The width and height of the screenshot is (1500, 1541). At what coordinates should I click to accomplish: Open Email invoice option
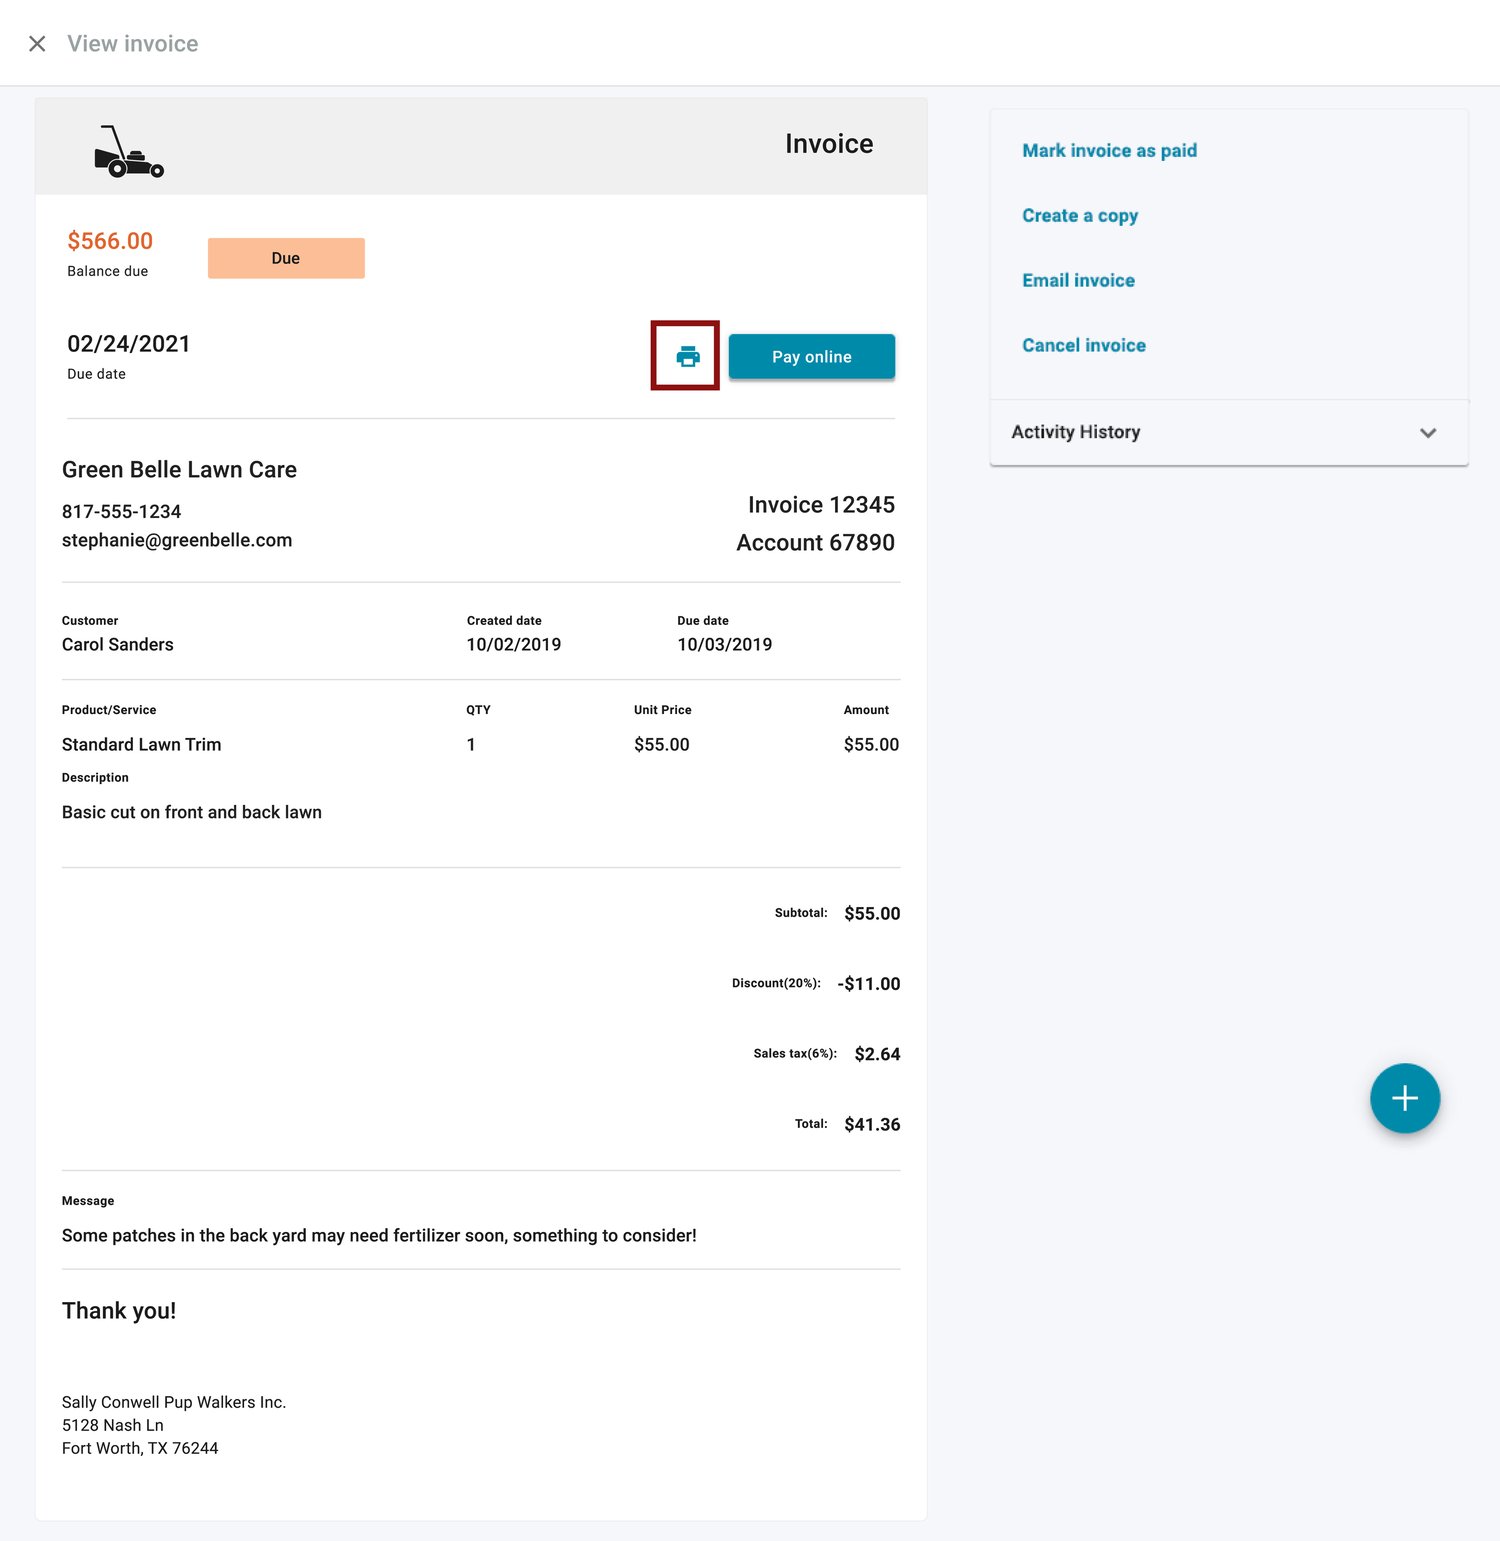point(1078,280)
